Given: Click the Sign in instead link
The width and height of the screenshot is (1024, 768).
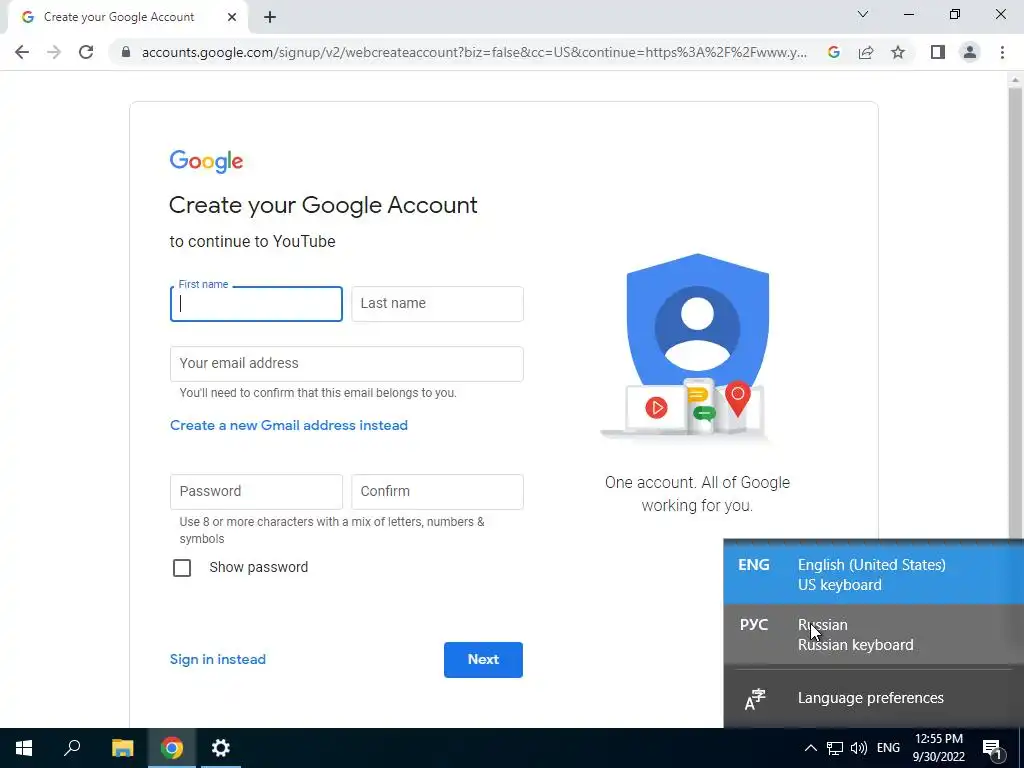Looking at the screenshot, I should tap(217, 660).
